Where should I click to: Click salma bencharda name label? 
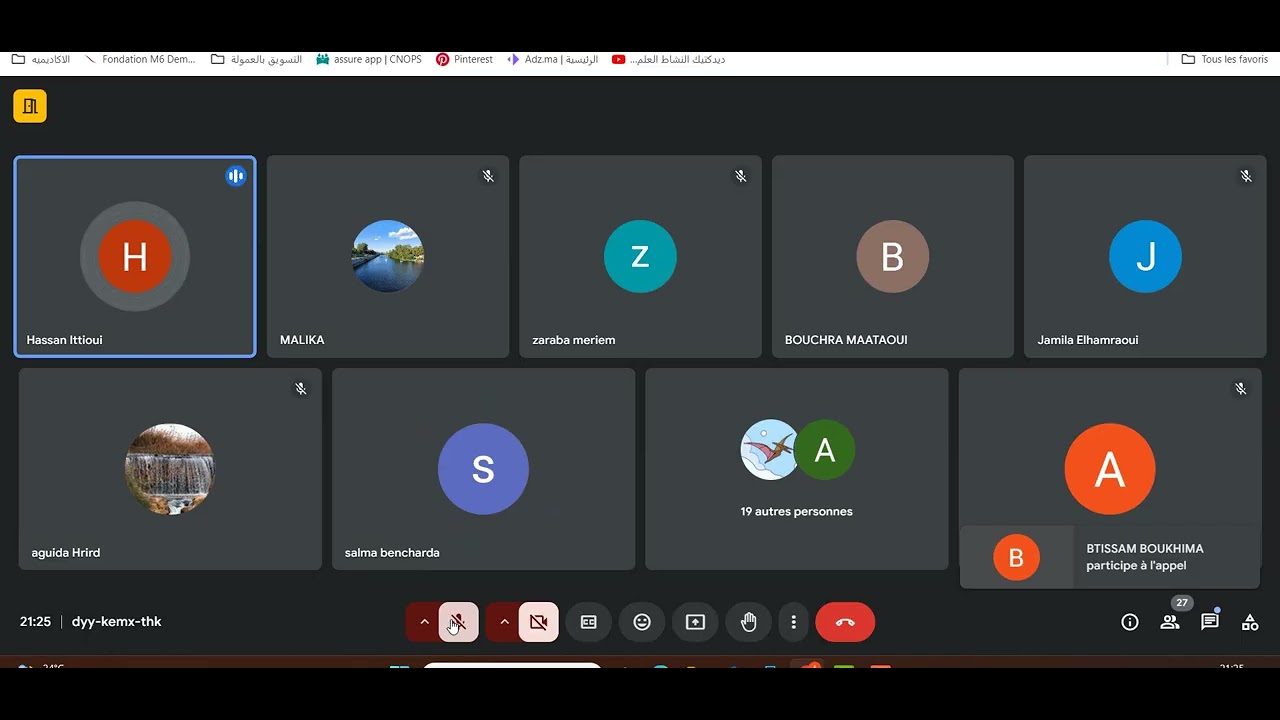tap(392, 552)
